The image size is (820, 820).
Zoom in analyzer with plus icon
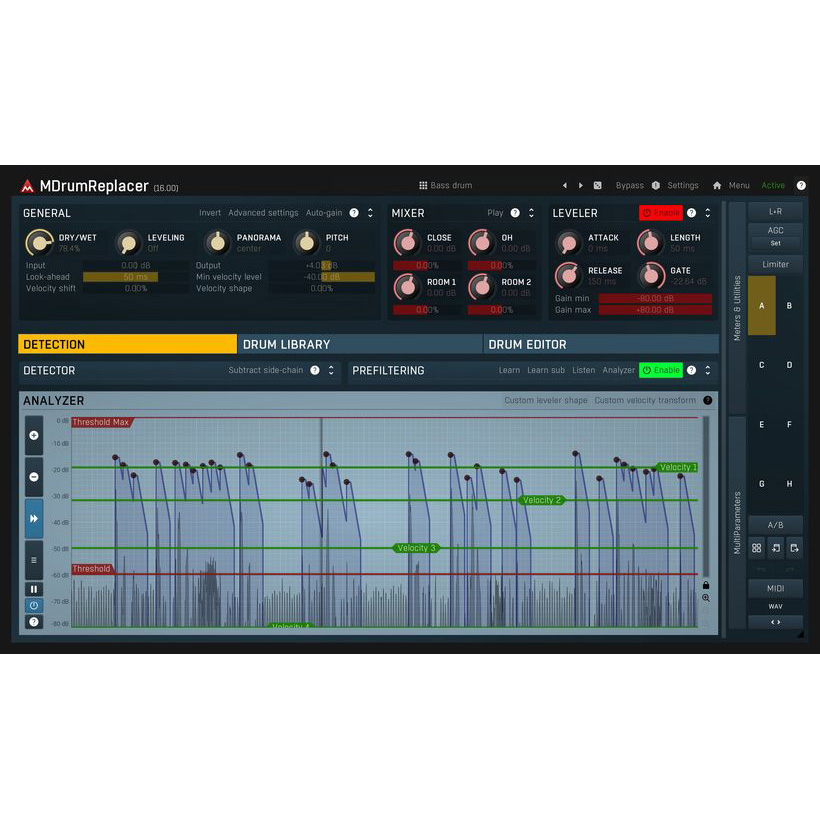point(34,435)
